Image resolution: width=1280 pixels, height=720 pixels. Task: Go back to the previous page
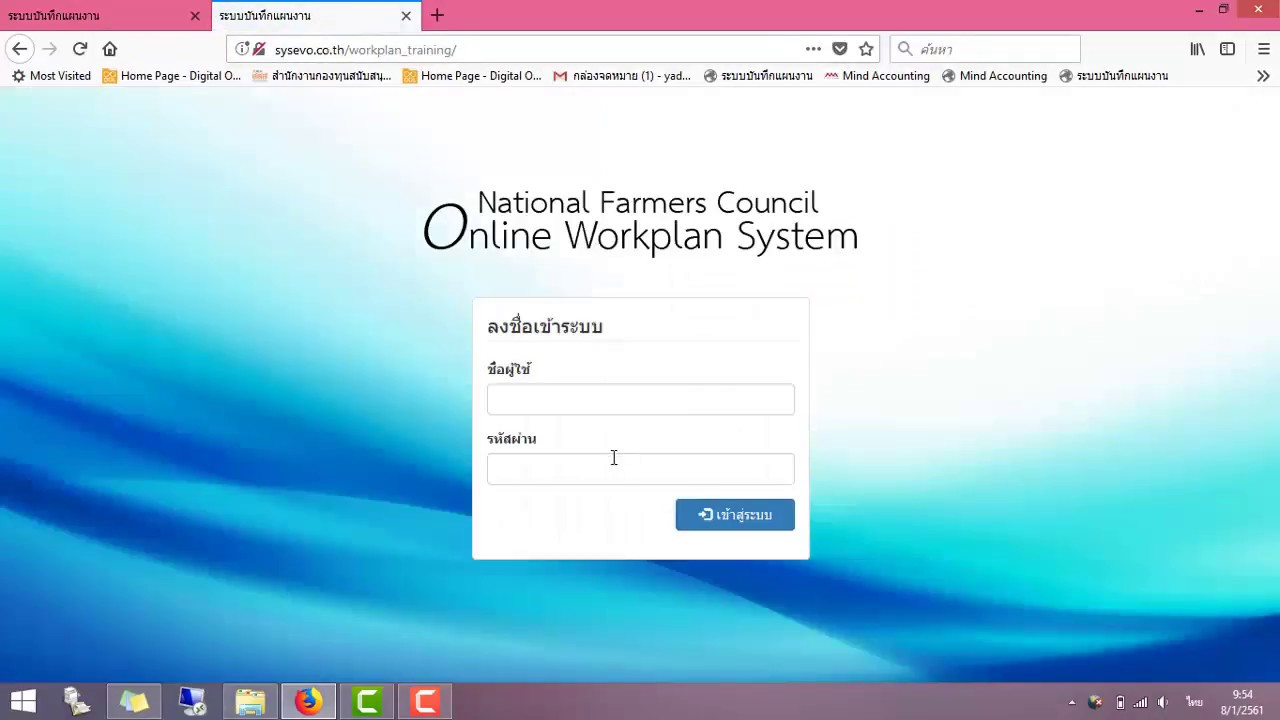point(20,49)
